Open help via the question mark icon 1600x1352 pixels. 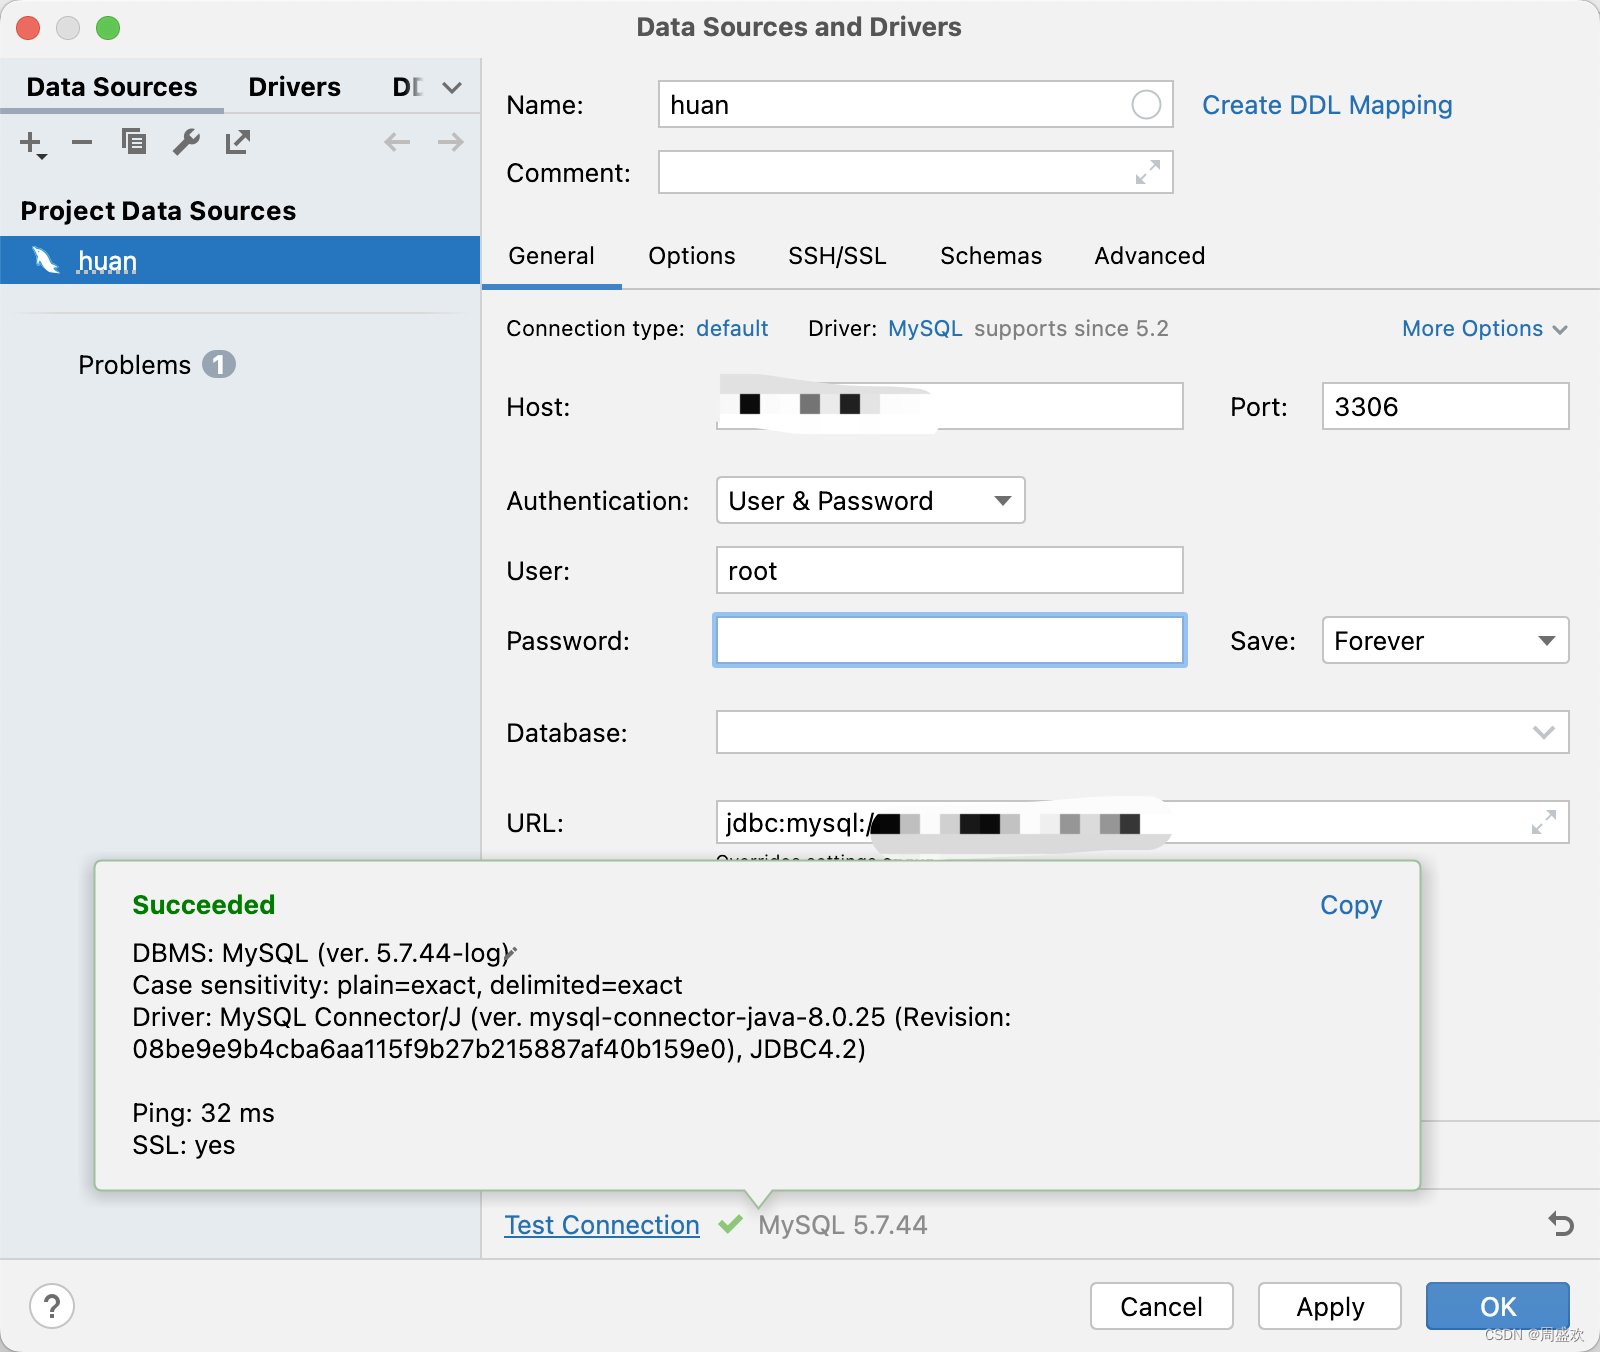point(52,1306)
